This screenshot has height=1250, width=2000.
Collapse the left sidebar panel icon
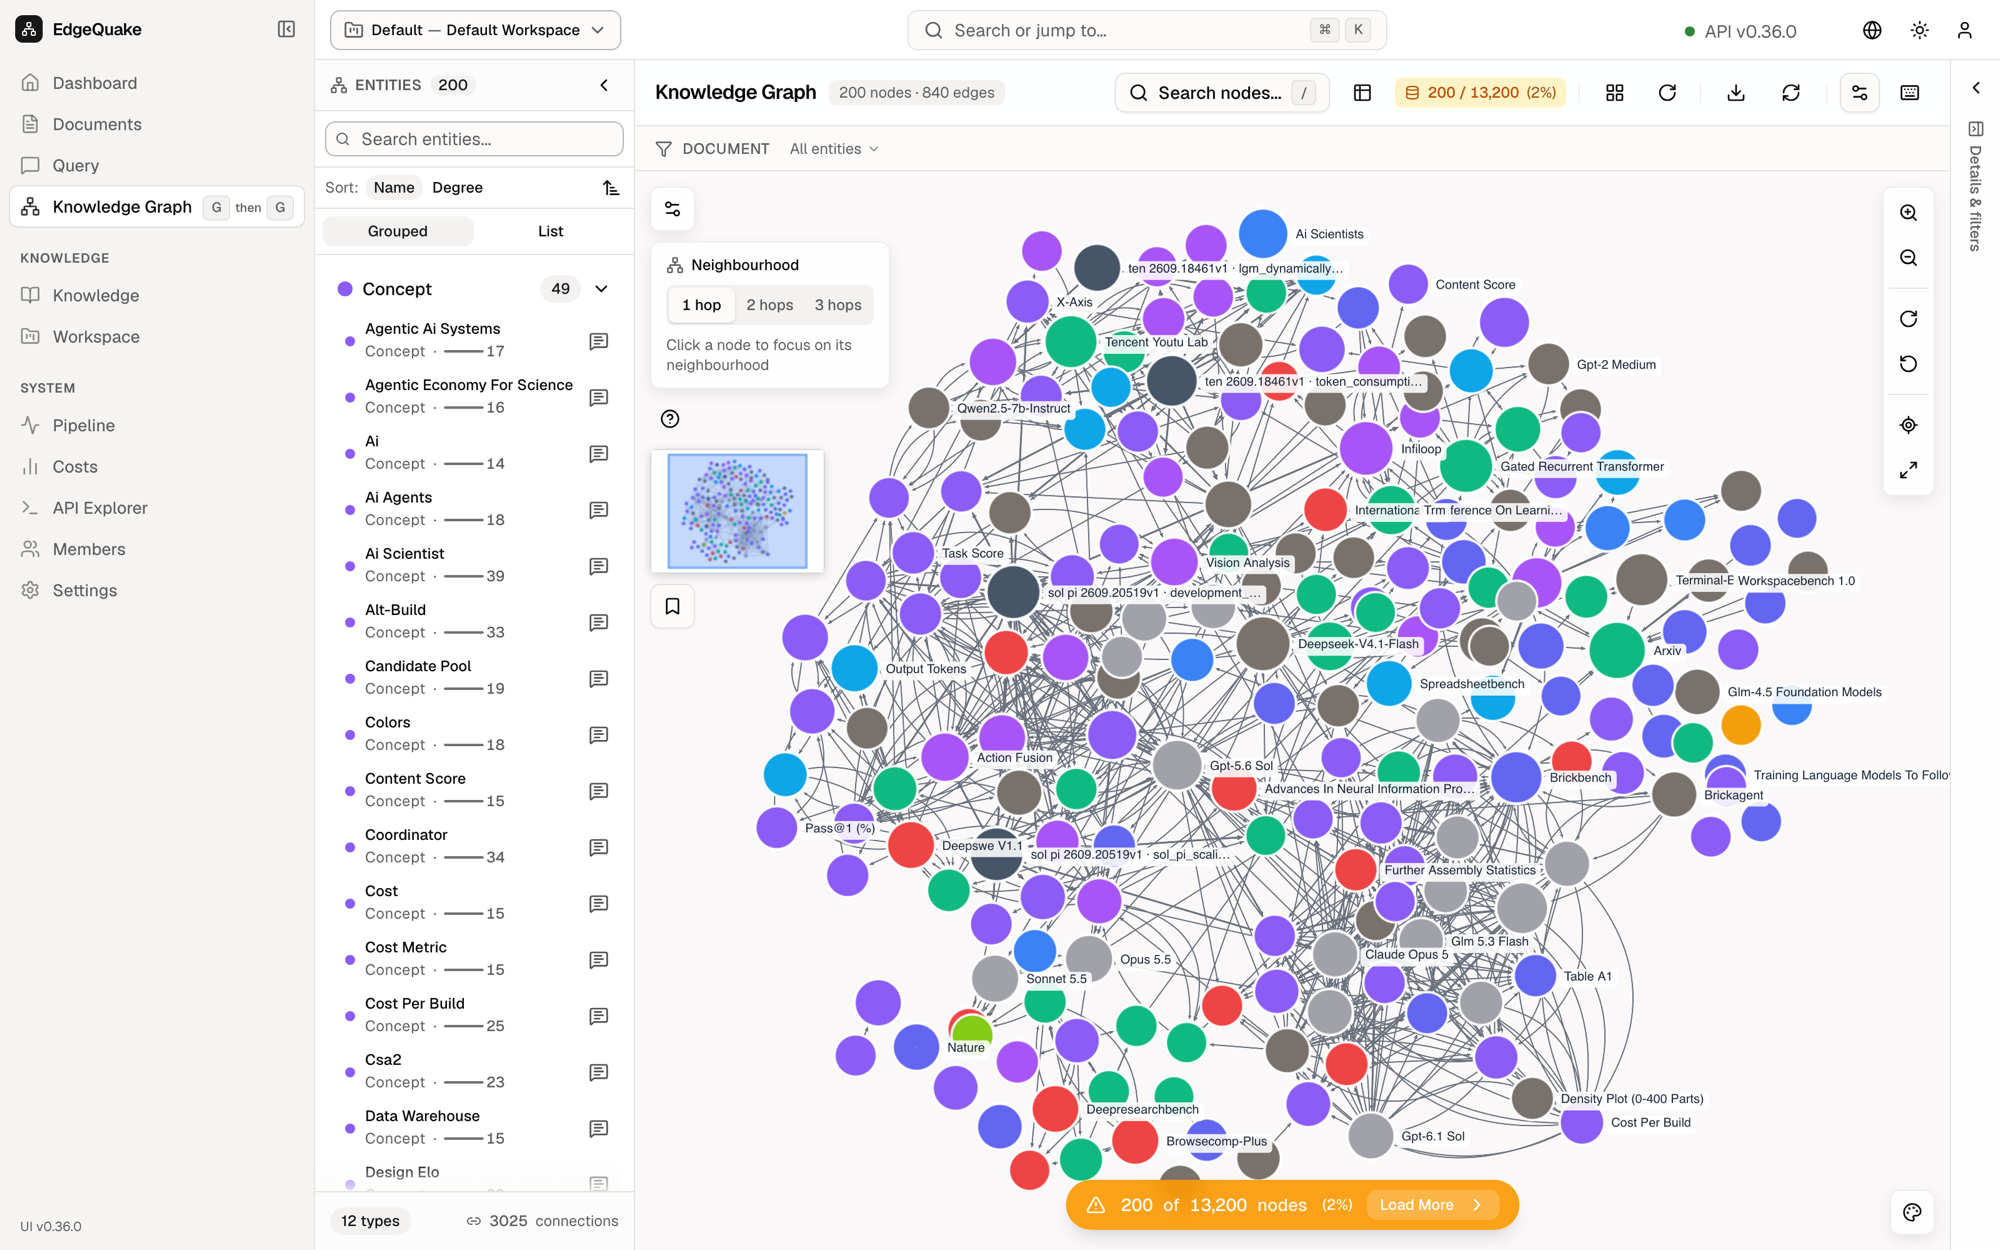coord(286,29)
